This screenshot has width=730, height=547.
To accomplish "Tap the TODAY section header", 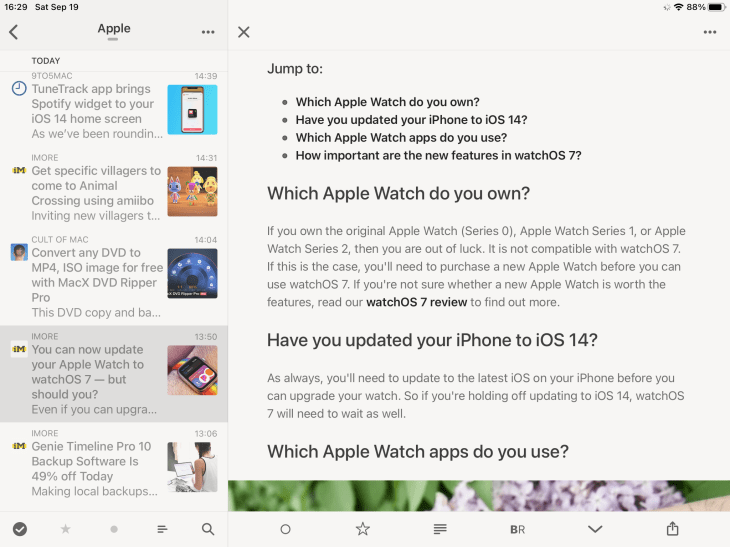I will [x=46, y=61].
